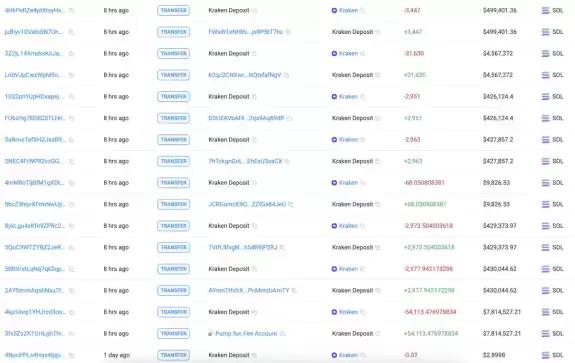This screenshot has width=575, height=363.
Task: Select value $427,857.2 in the -2,963 row
Action: pyautogui.click(x=498, y=140)
